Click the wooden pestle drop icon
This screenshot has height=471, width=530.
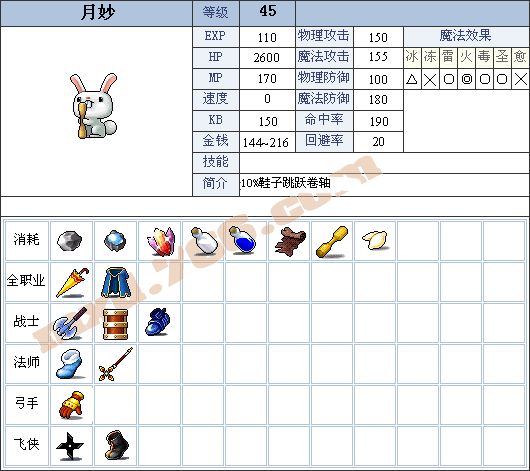tap(332, 242)
